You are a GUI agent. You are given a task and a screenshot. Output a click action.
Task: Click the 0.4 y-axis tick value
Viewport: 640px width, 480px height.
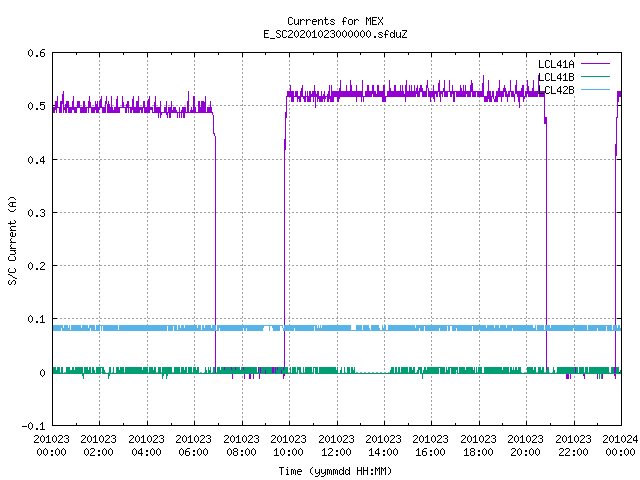(x=36, y=160)
